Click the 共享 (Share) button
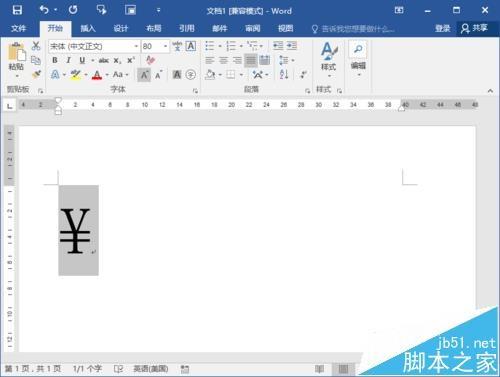 click(474, 28)
